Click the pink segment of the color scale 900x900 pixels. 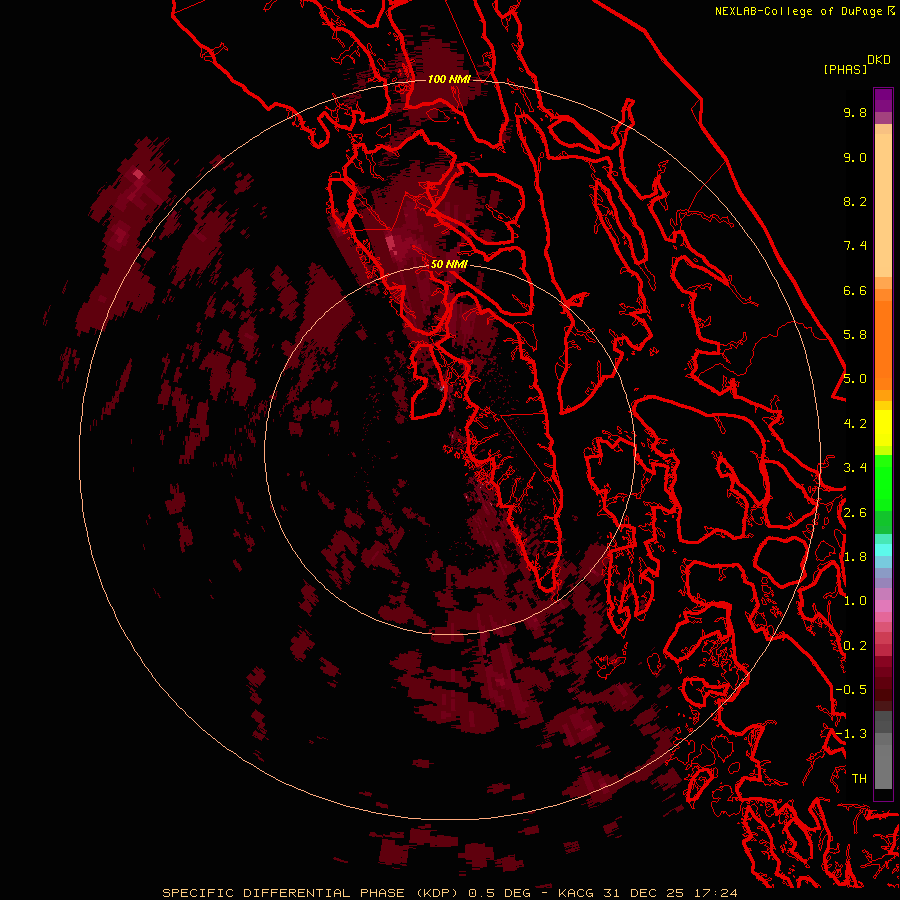[883, 606]
